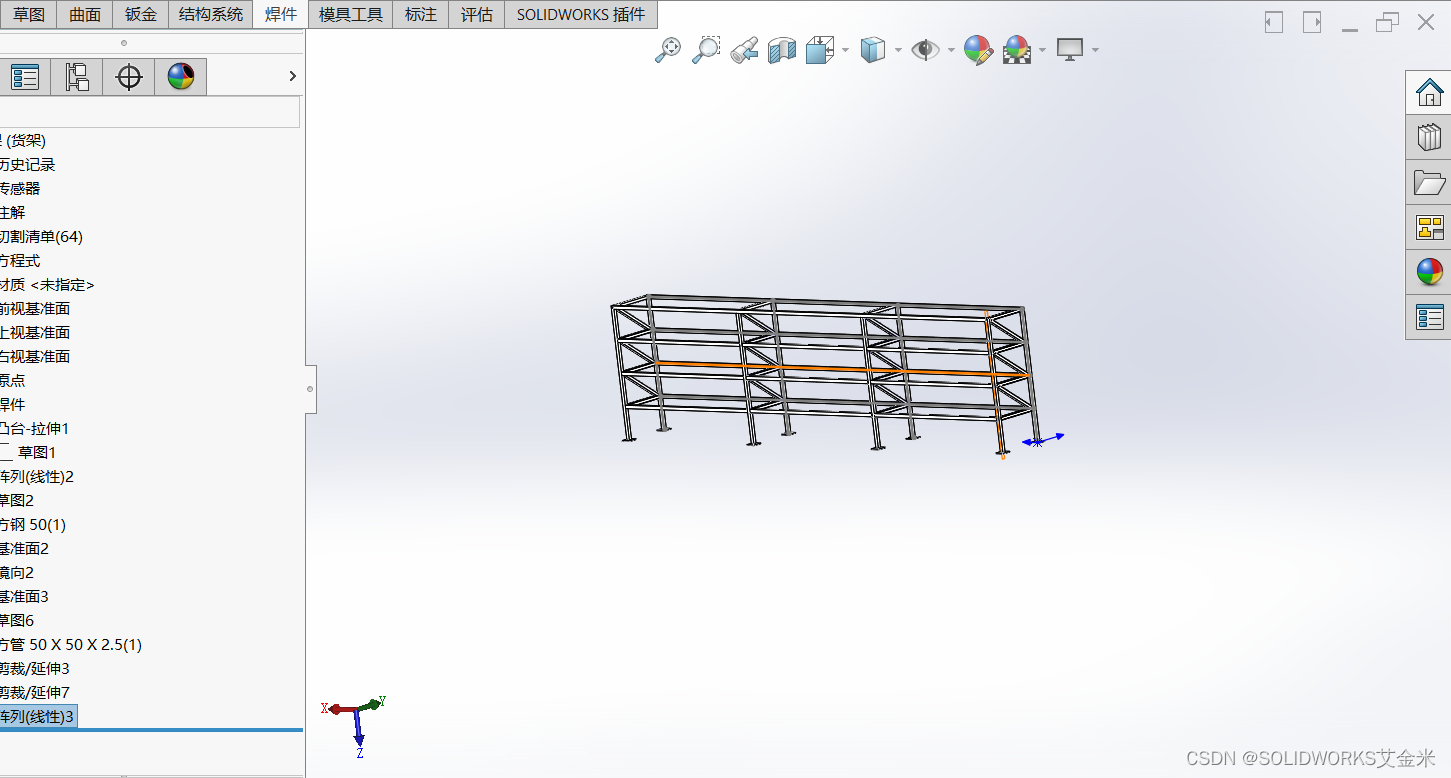
Task: Select 草图1 in the feature tree
Action: (x=37, y=453)
